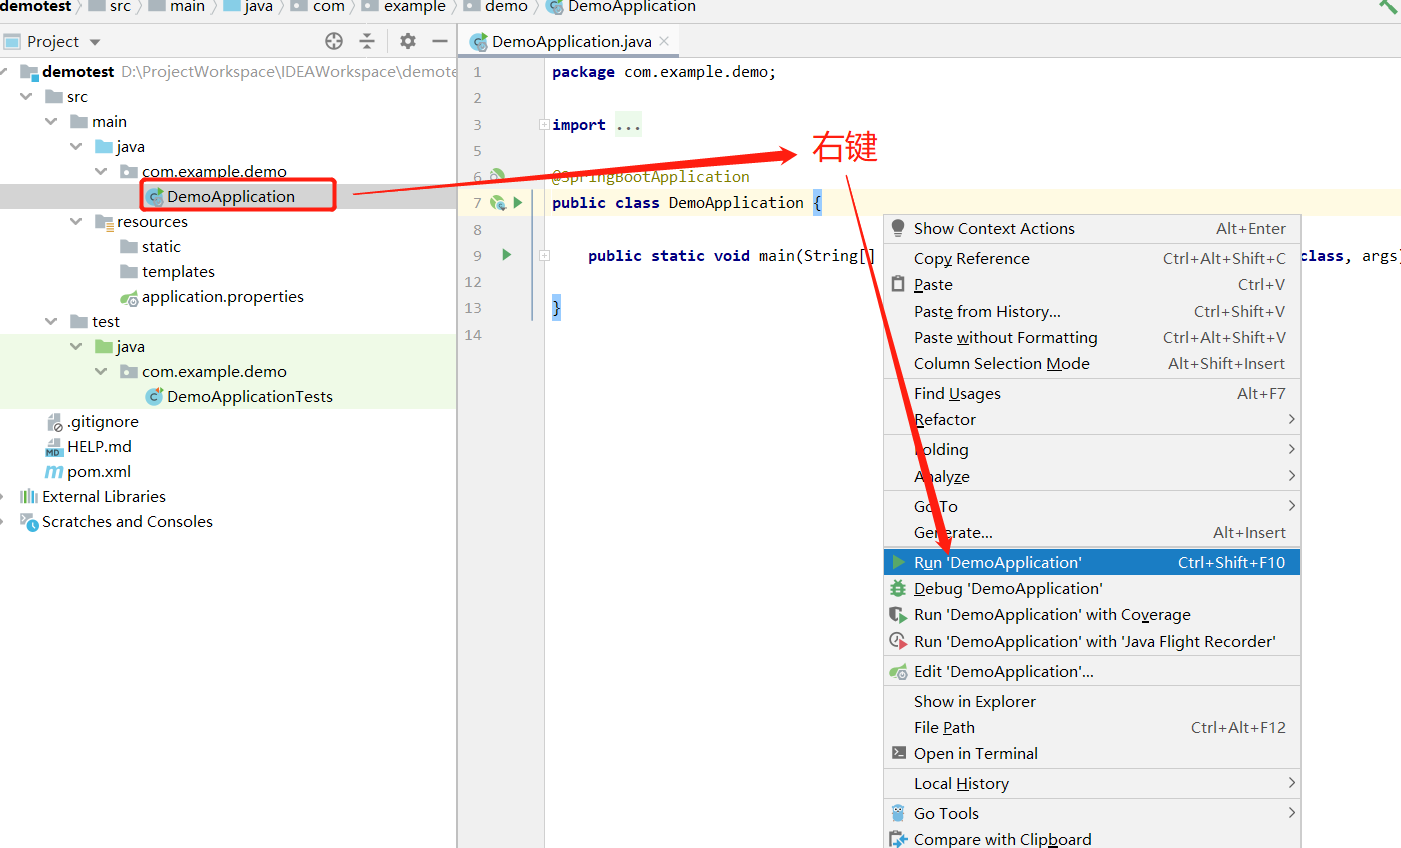1401x848 pixels.
Task: Collapse com.example.demo package under test
Action: (x=102, y=371)
